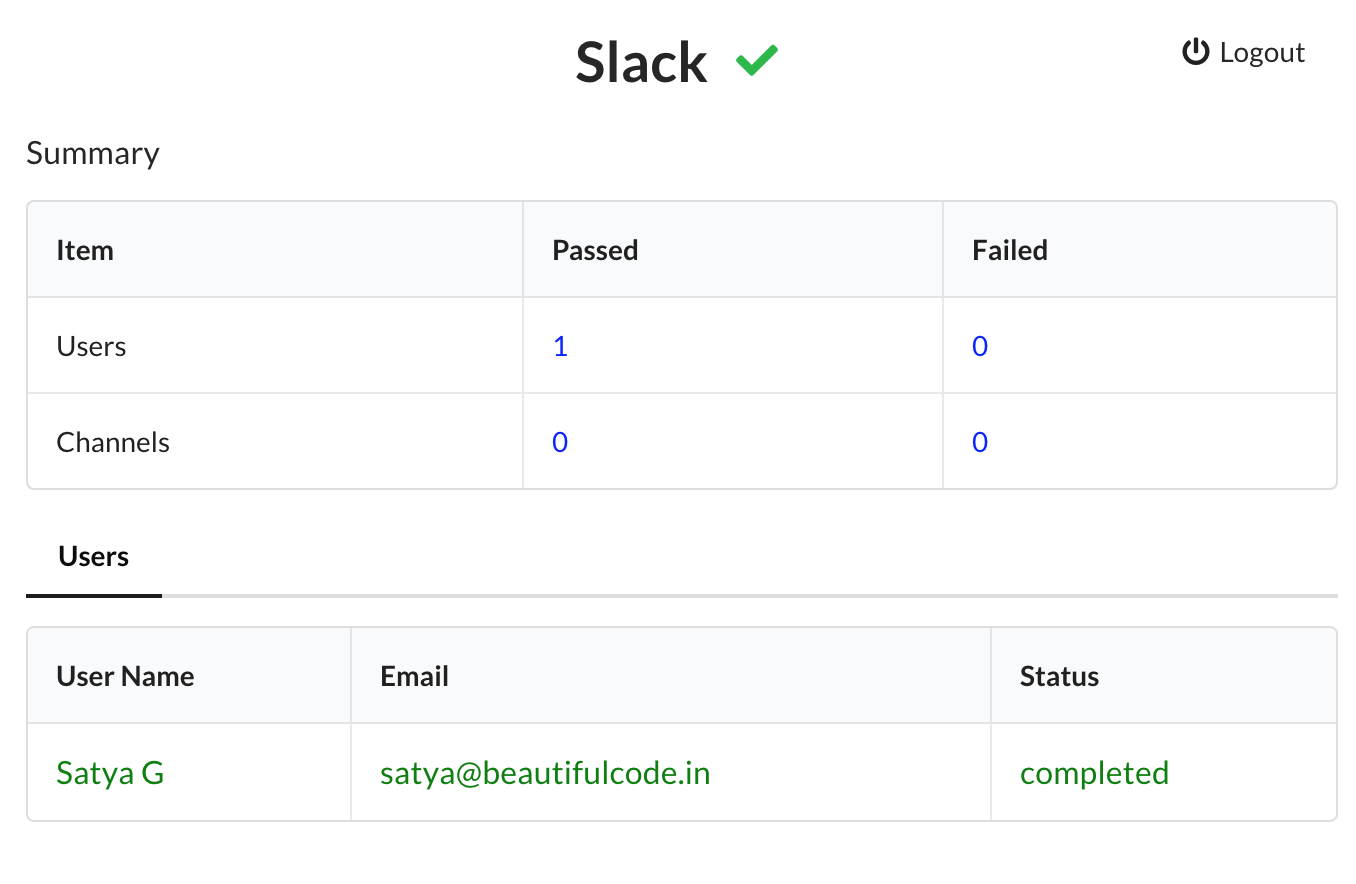1356x884 pixels.
Task: Click the Failed column header
Action: click(1008, 250)
